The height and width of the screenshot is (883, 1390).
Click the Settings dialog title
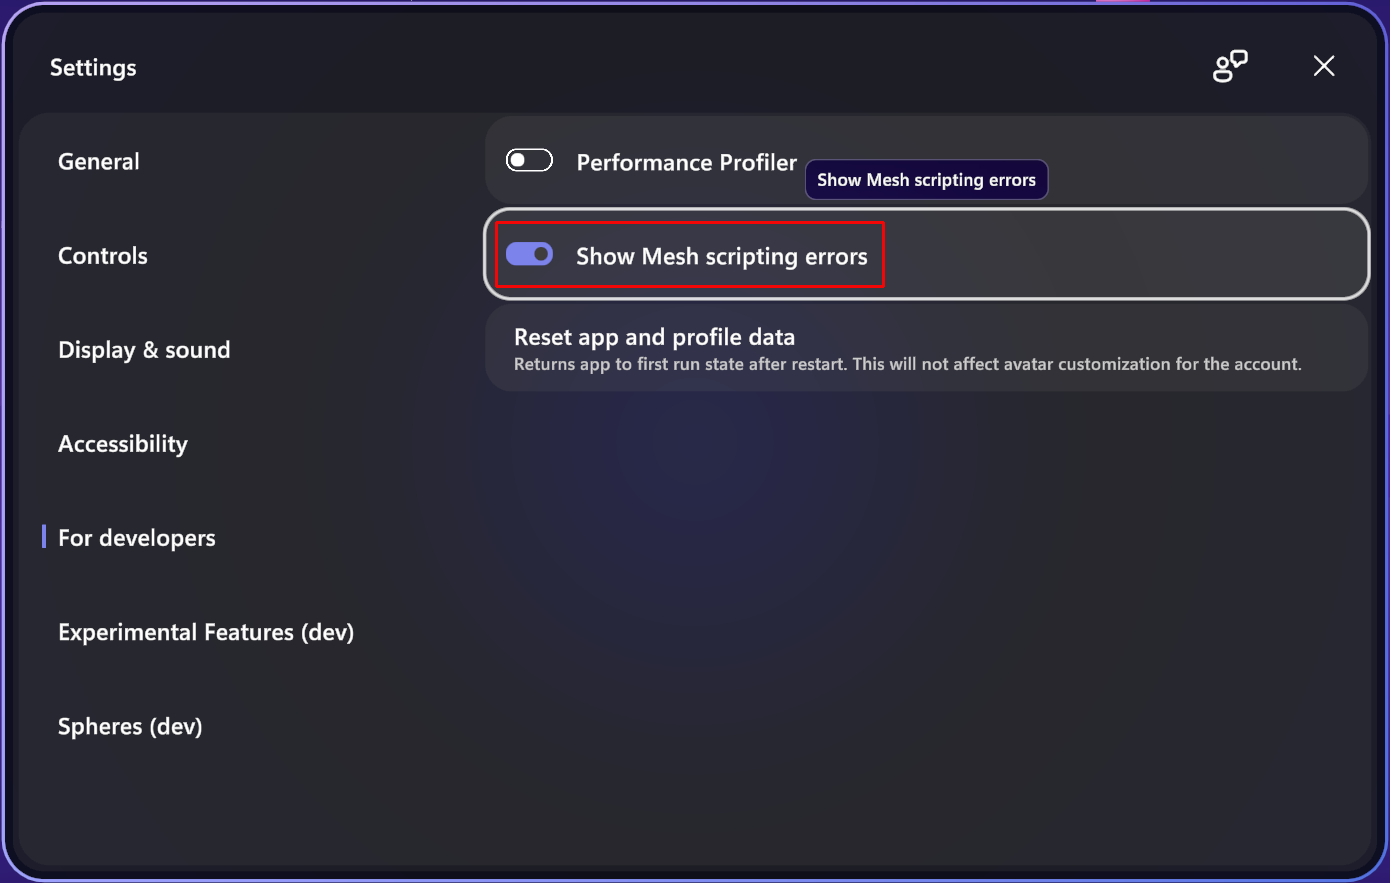click(93, 67)
